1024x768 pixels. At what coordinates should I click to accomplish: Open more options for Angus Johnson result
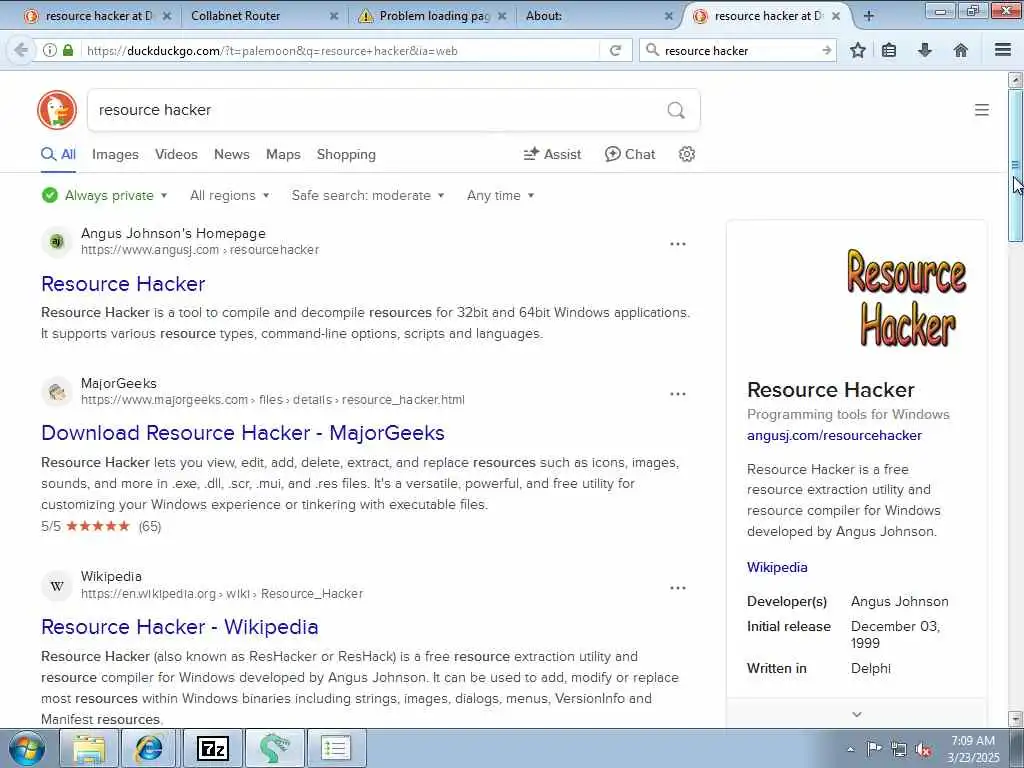click(x=678, y=244)
